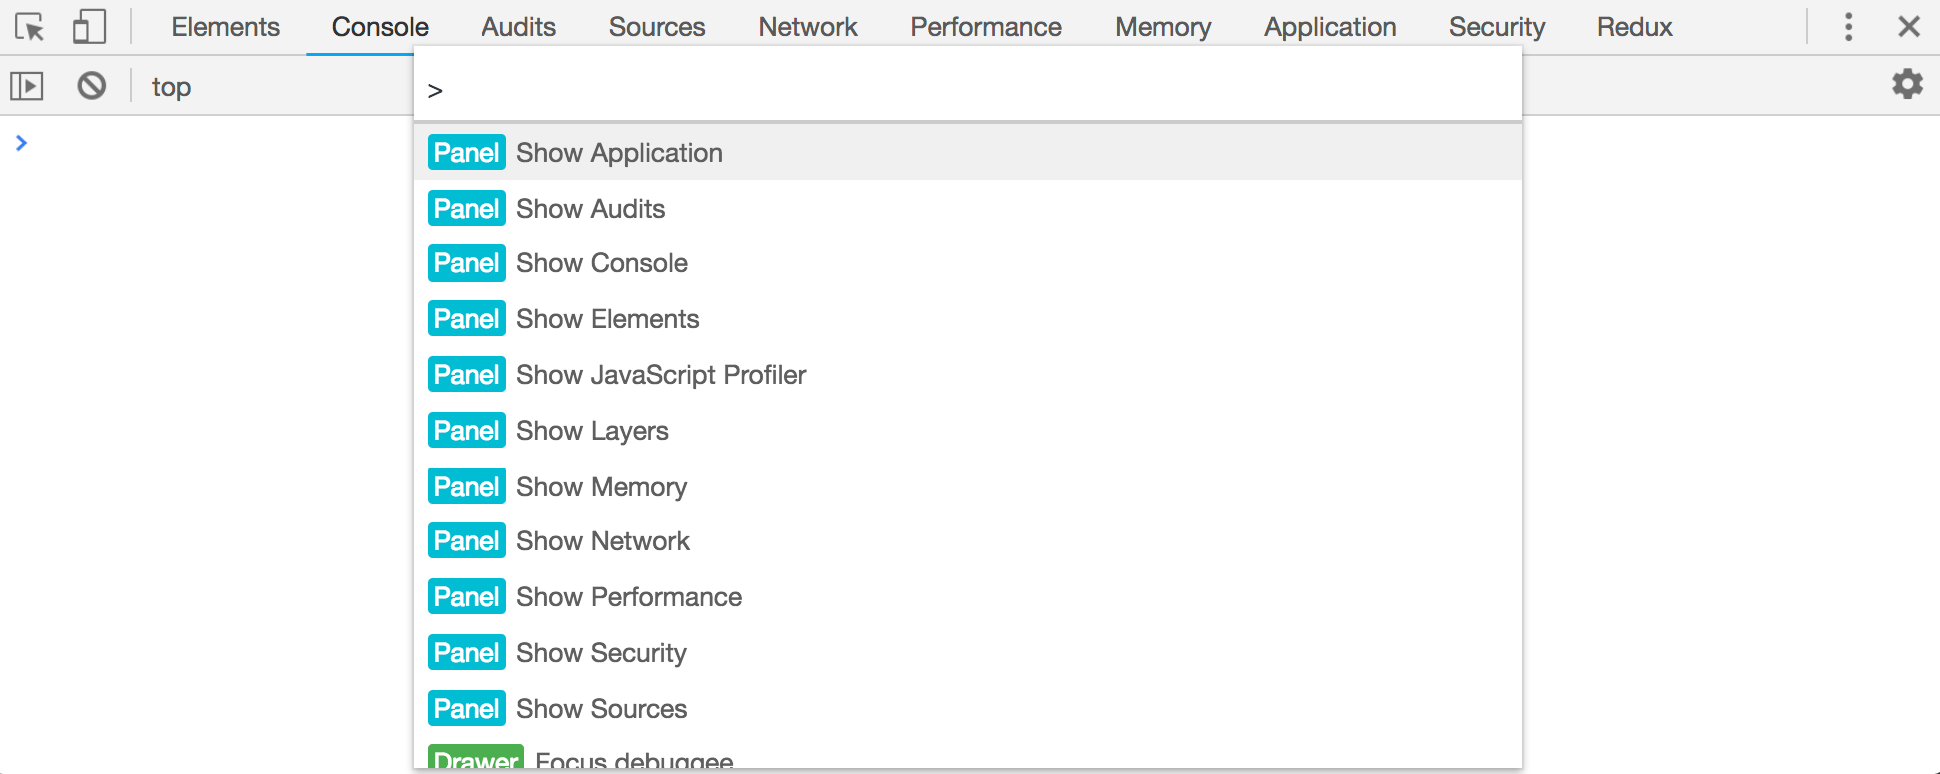Run the Show Sources command
The height and width of the screenshot is (774, 1940).
click(x=968, y=709)
